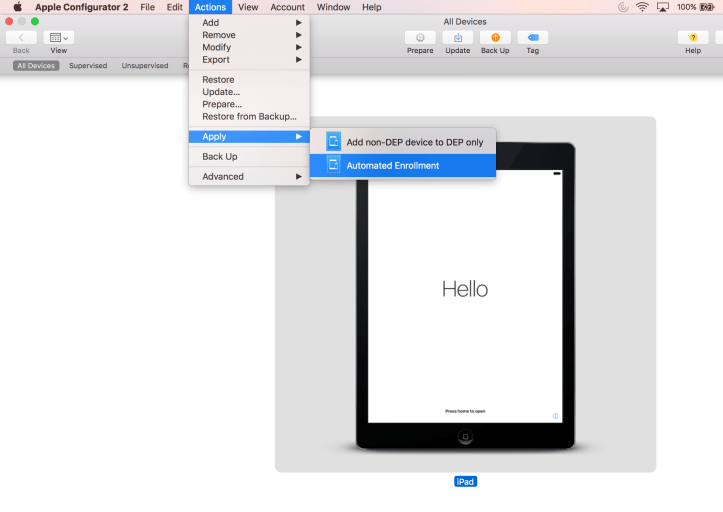Click the Add non-DEP device blueprint icon
The image size is (723, 512).
tap(333, 142)
